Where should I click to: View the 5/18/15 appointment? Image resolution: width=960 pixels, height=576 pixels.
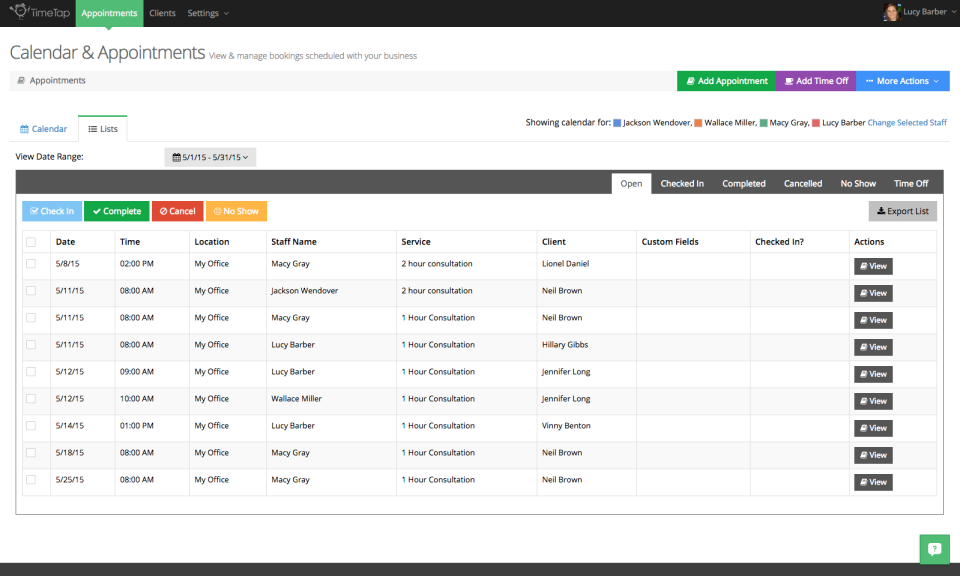pos(873,455)
